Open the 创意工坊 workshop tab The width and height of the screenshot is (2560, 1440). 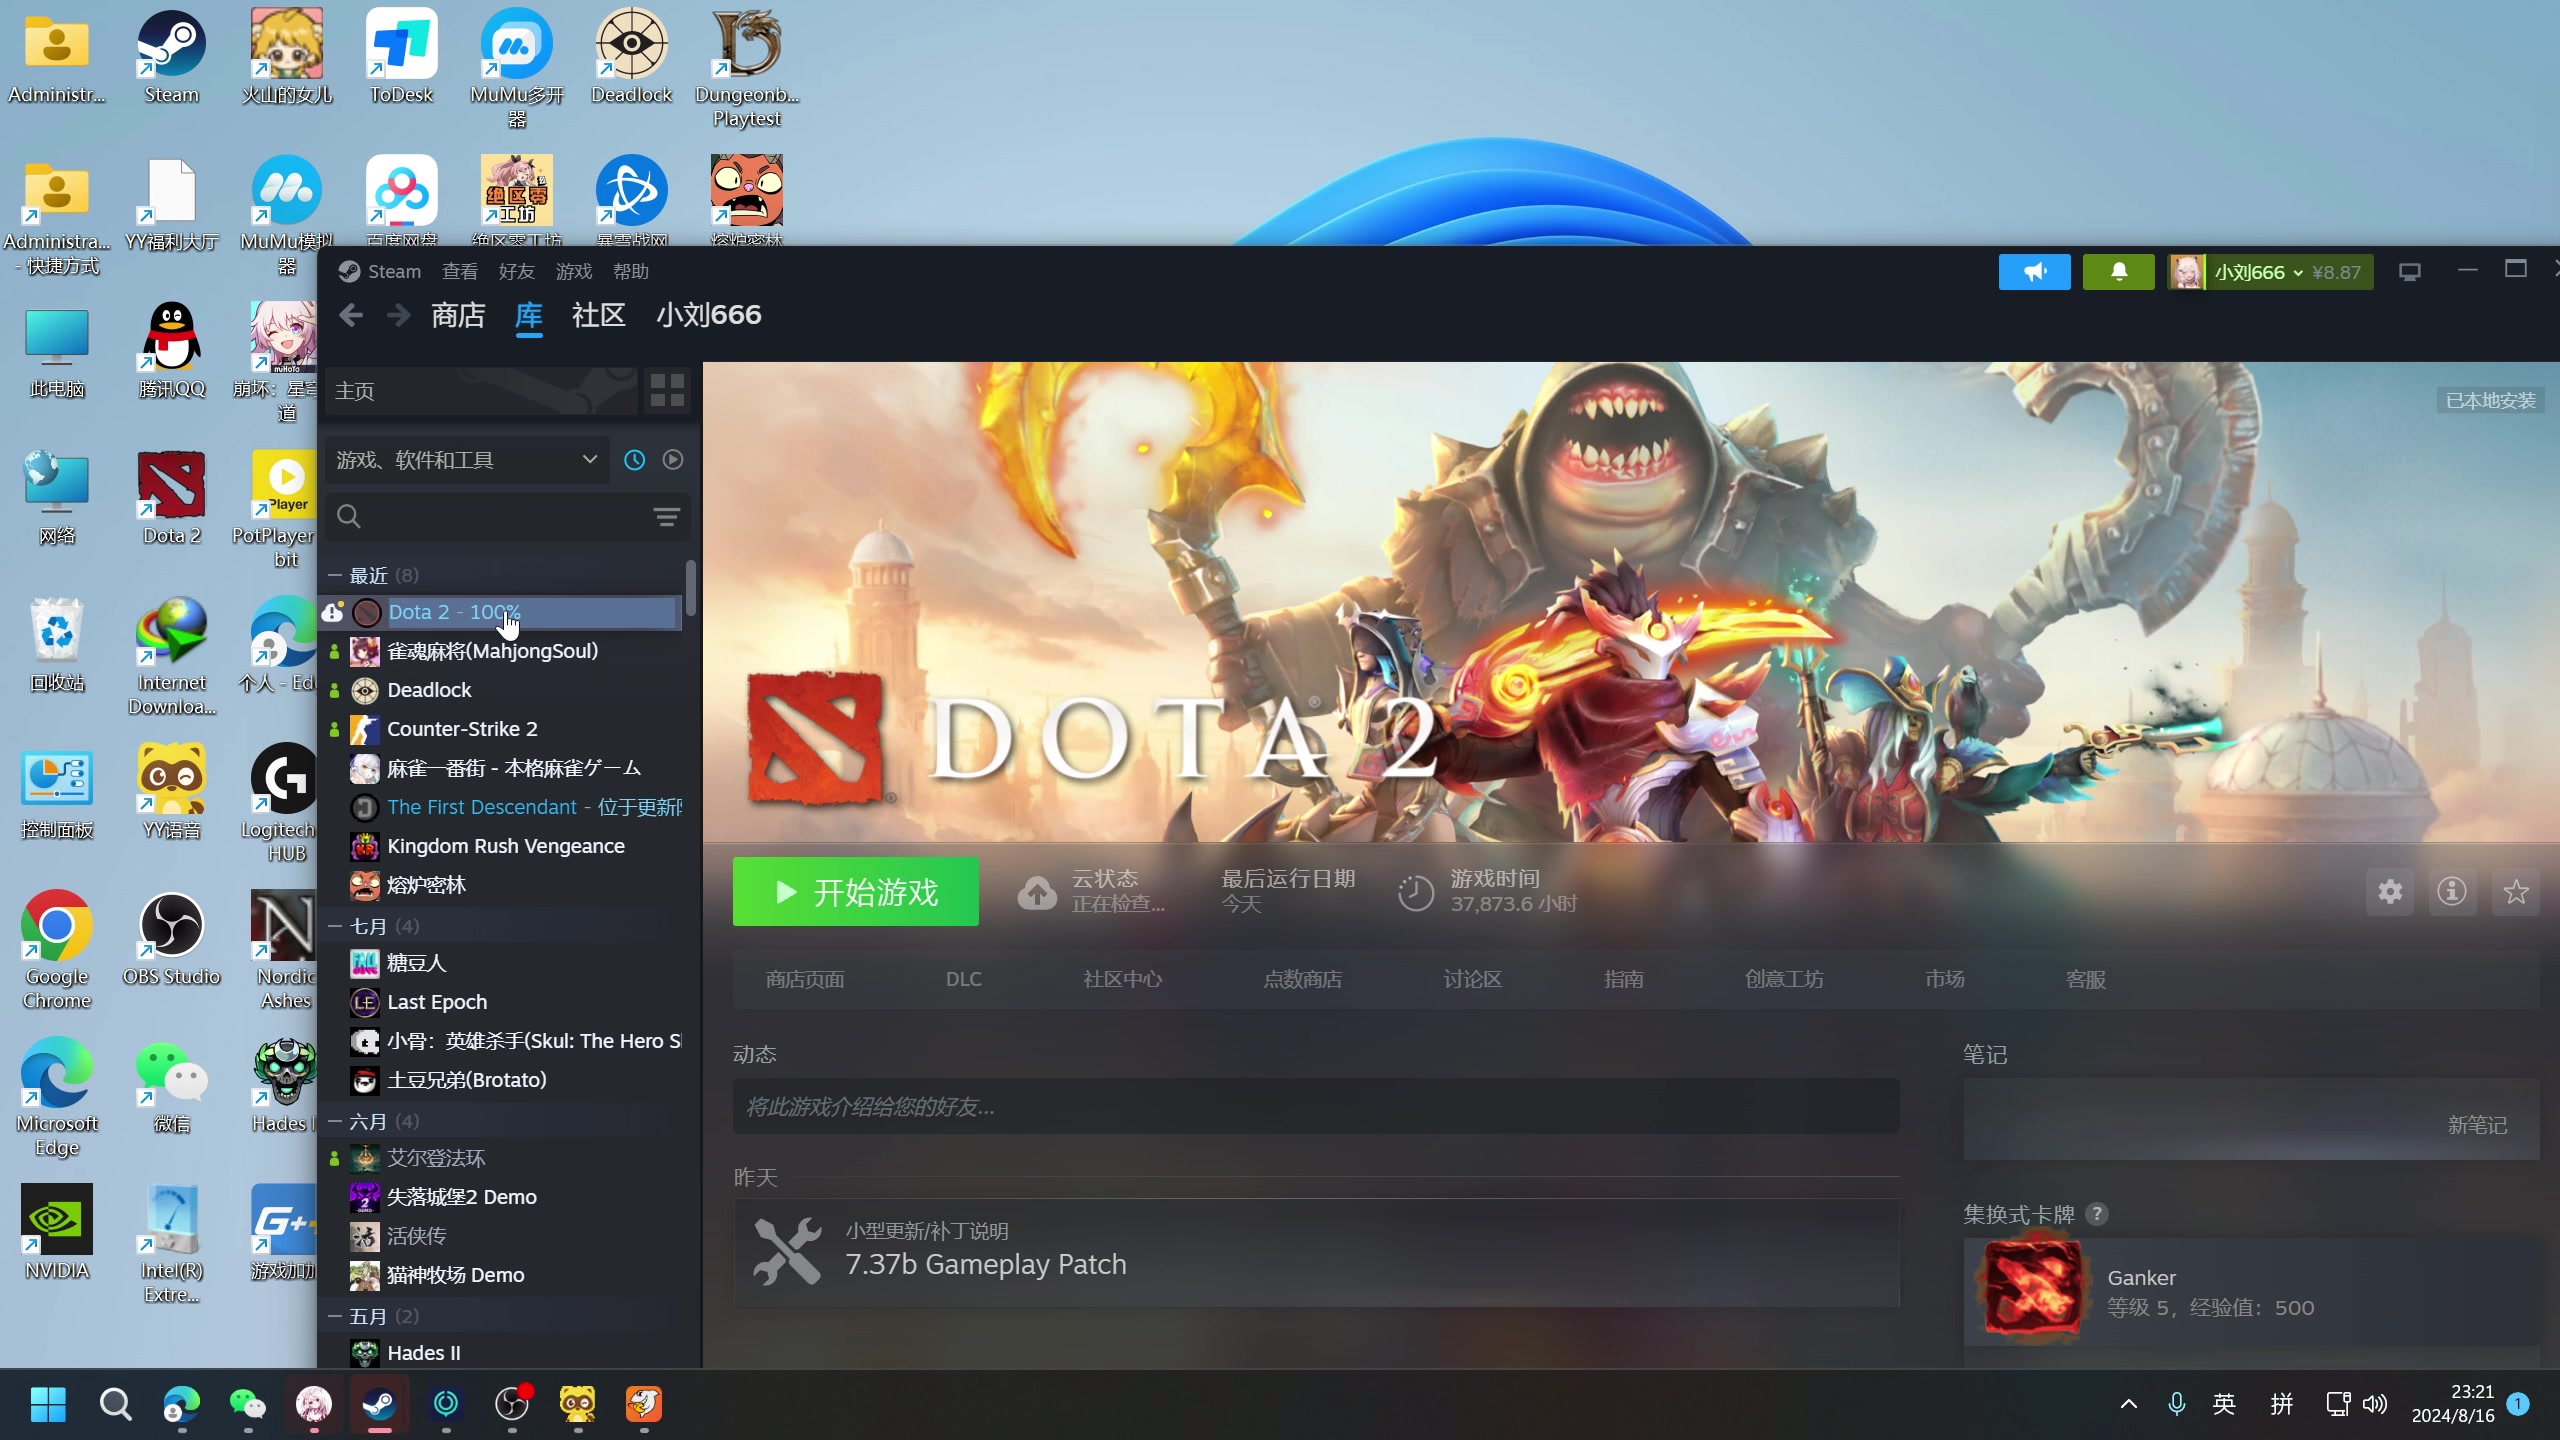1784,979
